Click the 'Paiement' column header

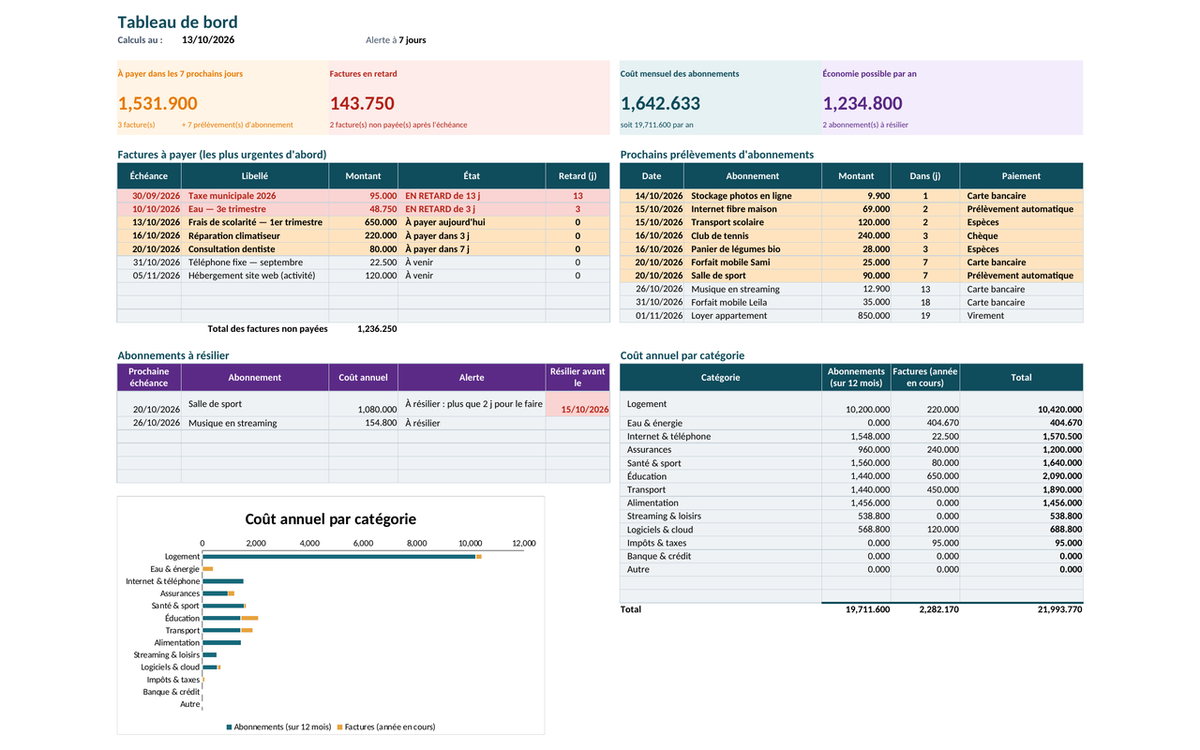[x=1021, y=176]
